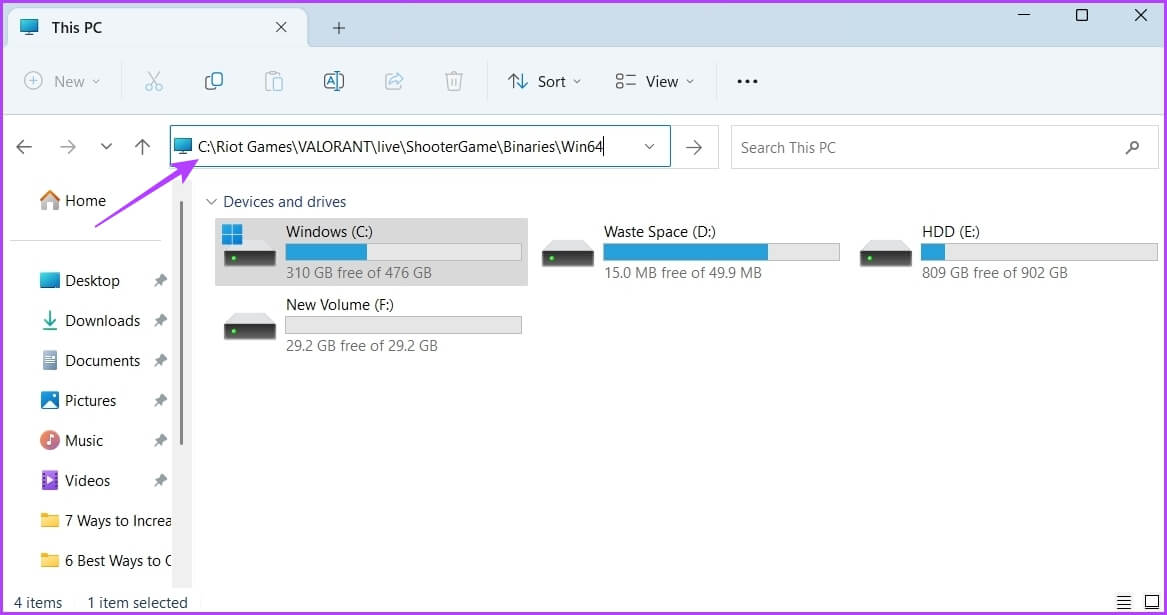This screenshot has width=1167, height=615.
Task: Add a new tab with plus button
Action: 339,28
